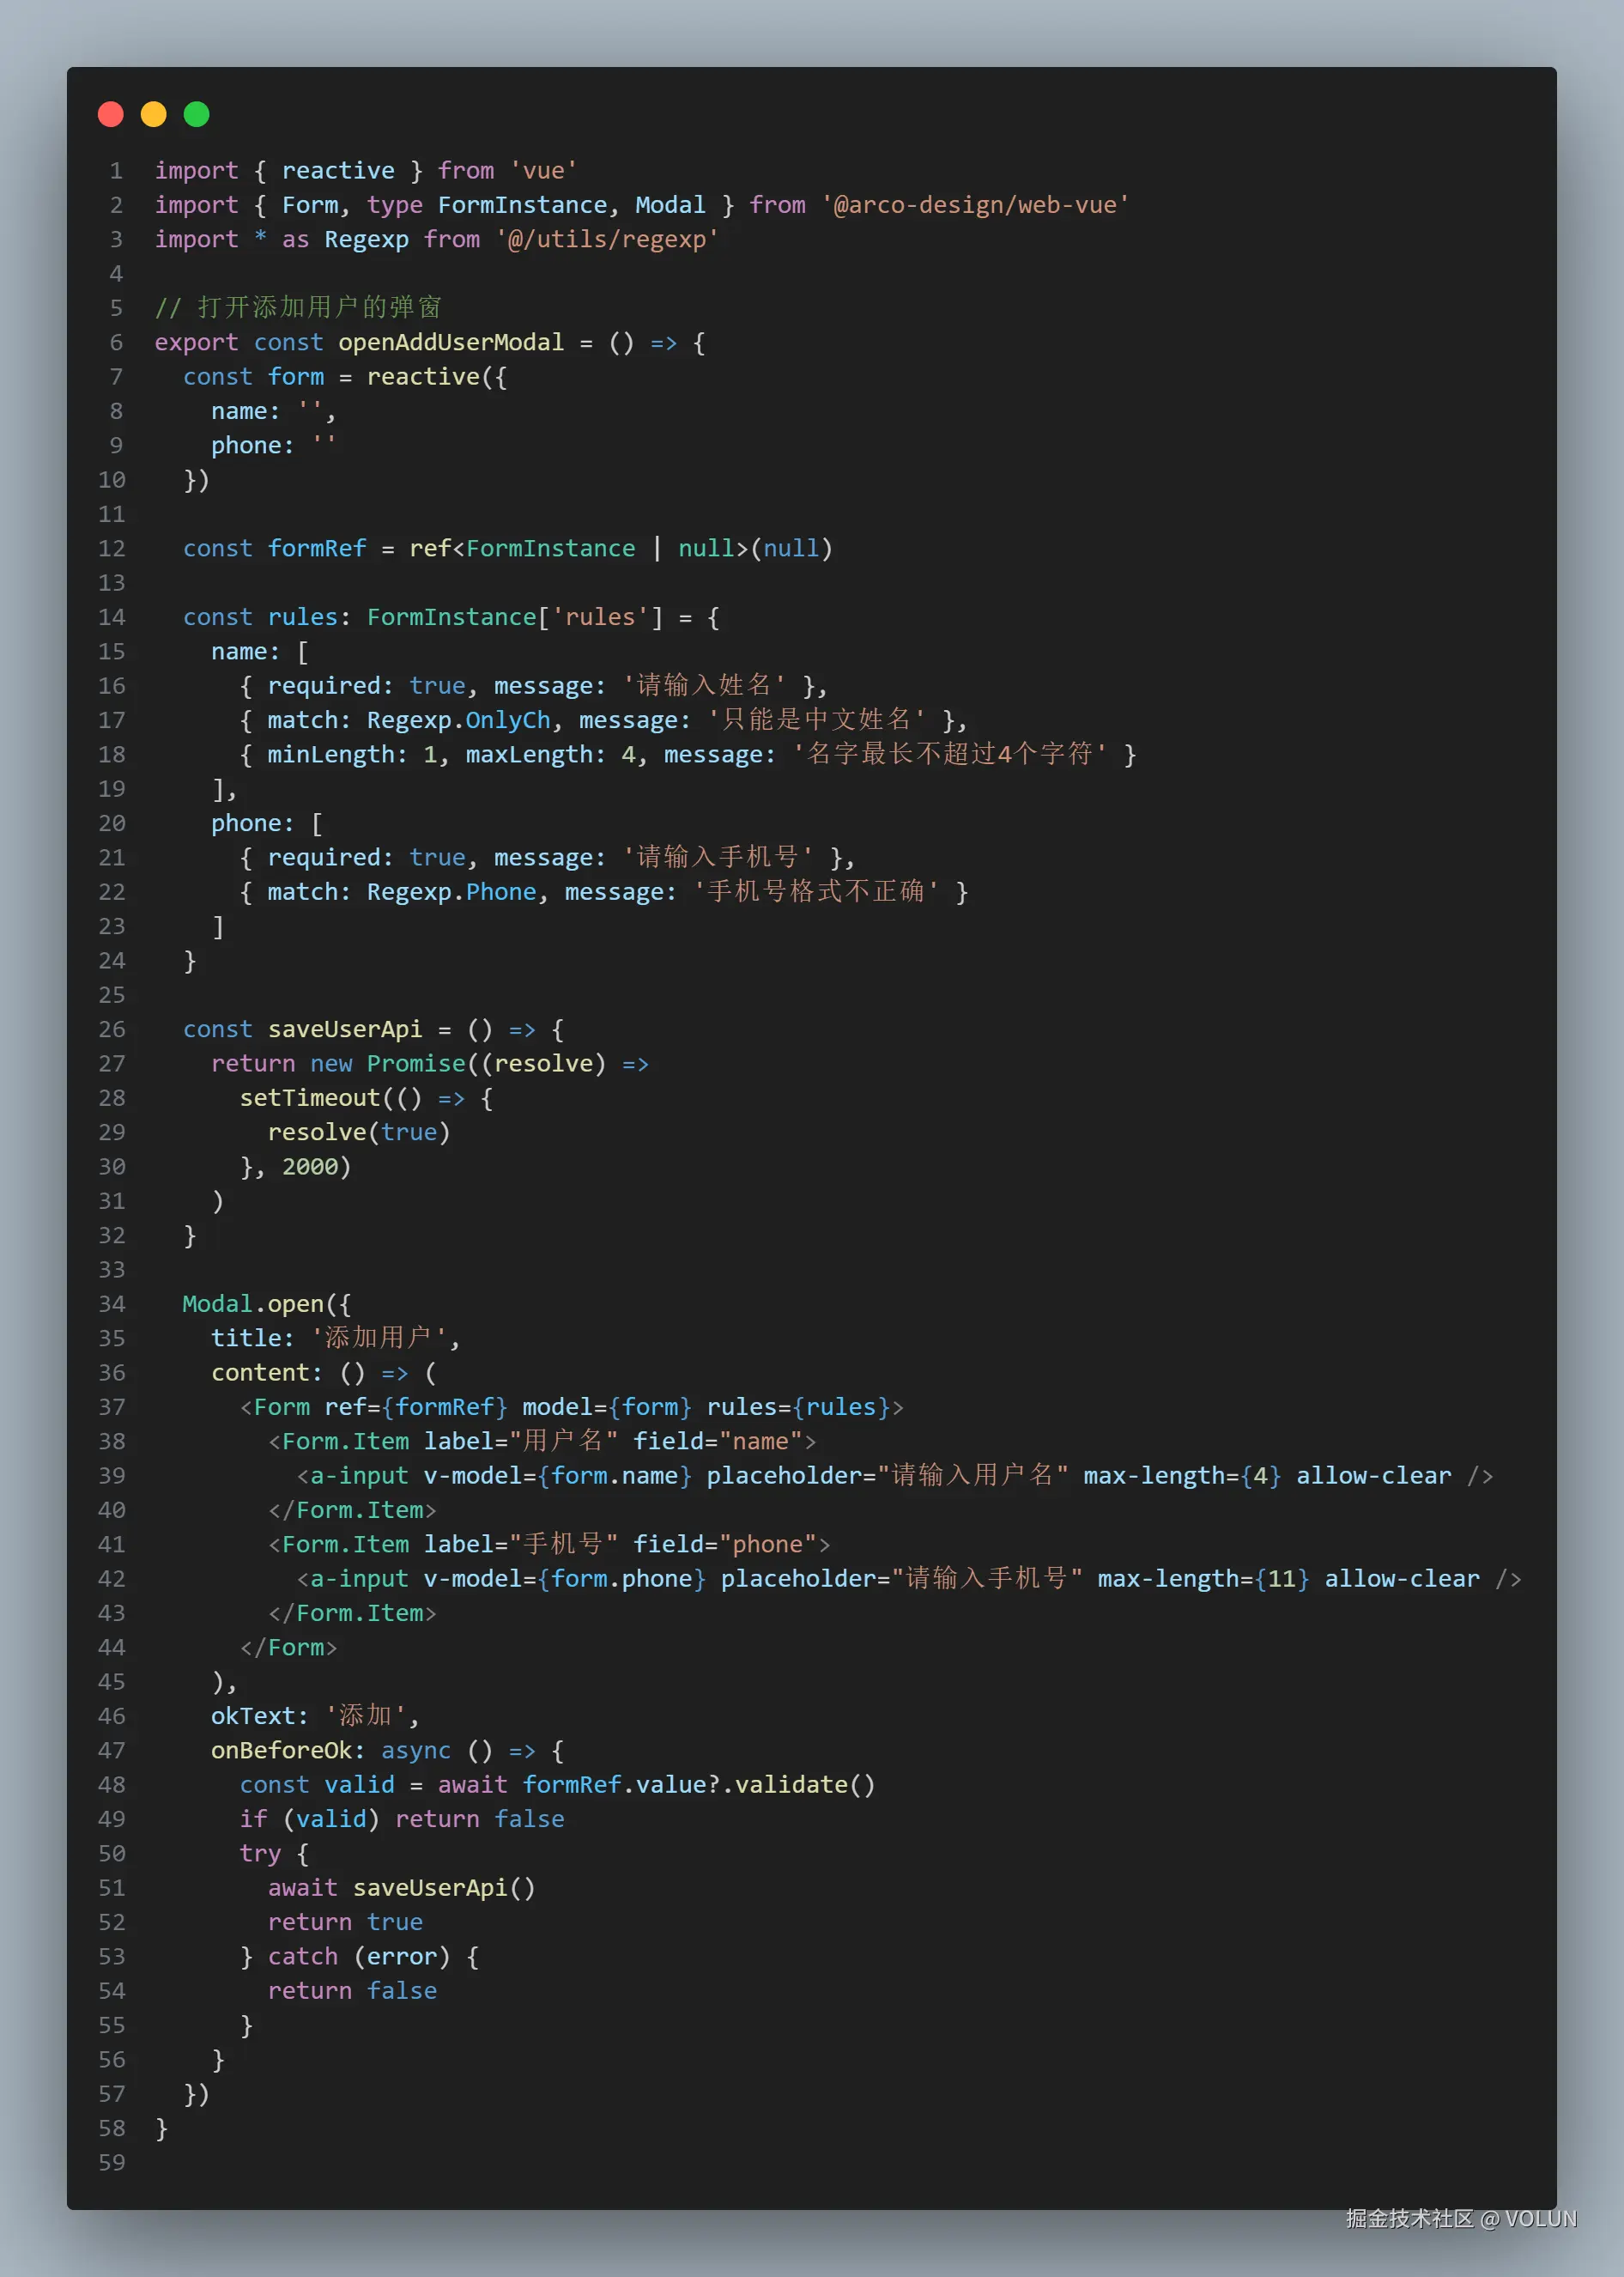Image resolution: width=1624 pixels, height=2277 pixels.
Task: Click the yellow window dot
Action: (x=153, y=114)
